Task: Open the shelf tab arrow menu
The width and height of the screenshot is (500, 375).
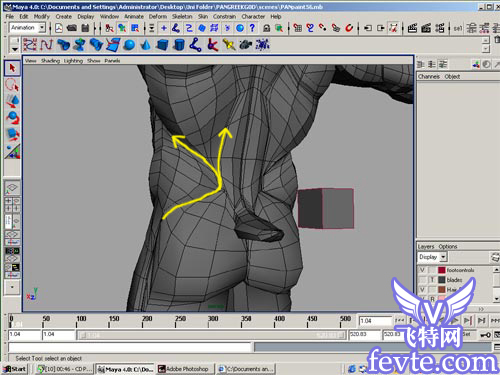Action: (x=14, y=49)
